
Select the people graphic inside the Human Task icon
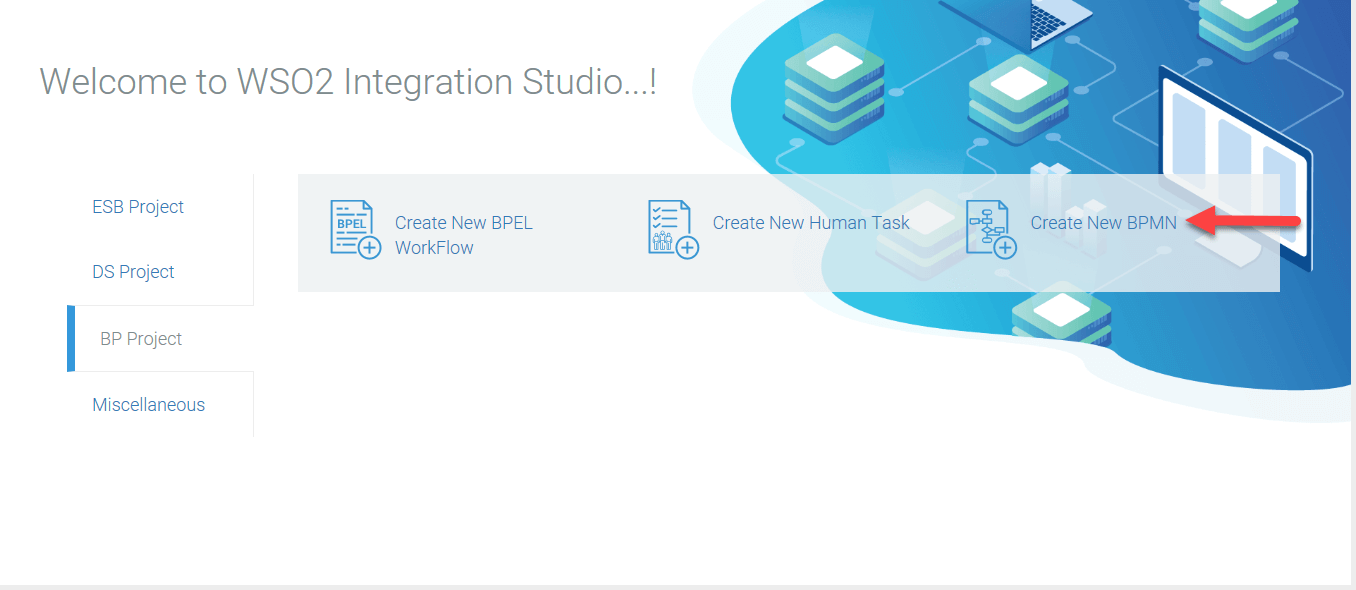click(663, 240)
